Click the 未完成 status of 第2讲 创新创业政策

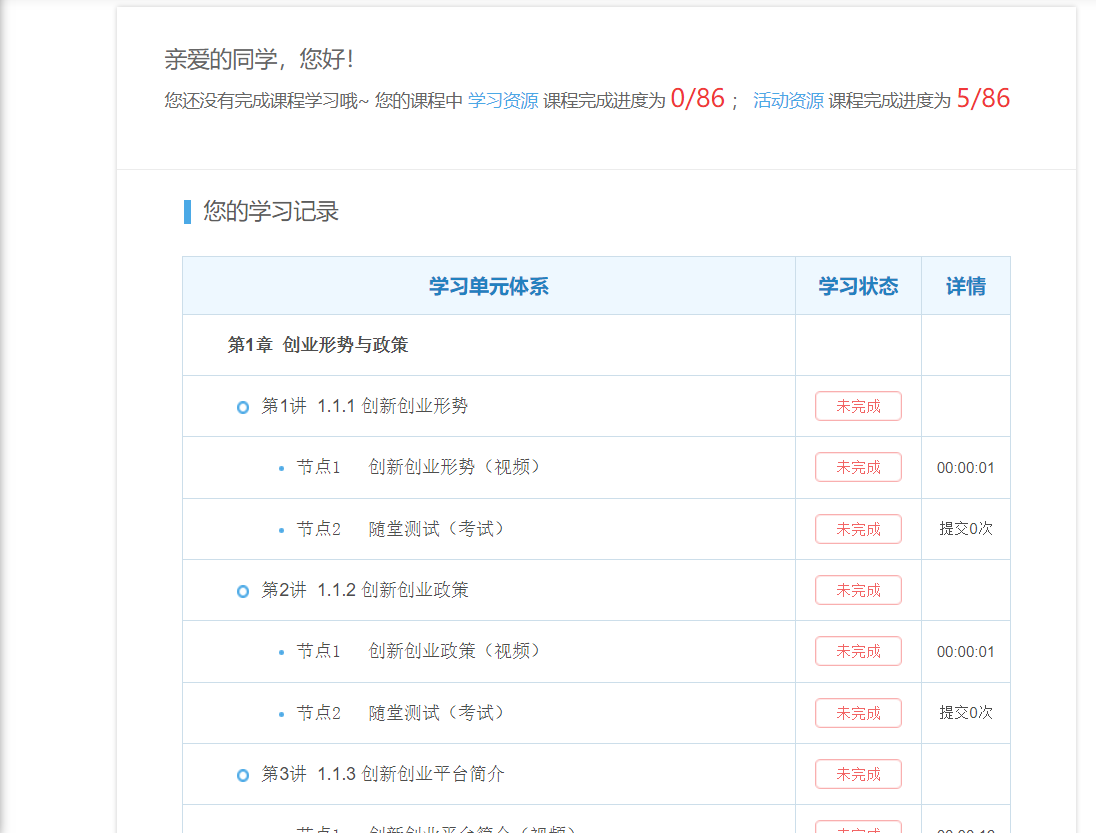tap(857, 590)
